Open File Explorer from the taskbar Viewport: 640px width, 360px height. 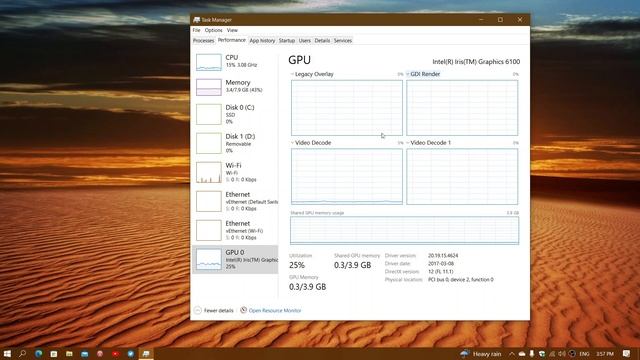click(69, 353)
